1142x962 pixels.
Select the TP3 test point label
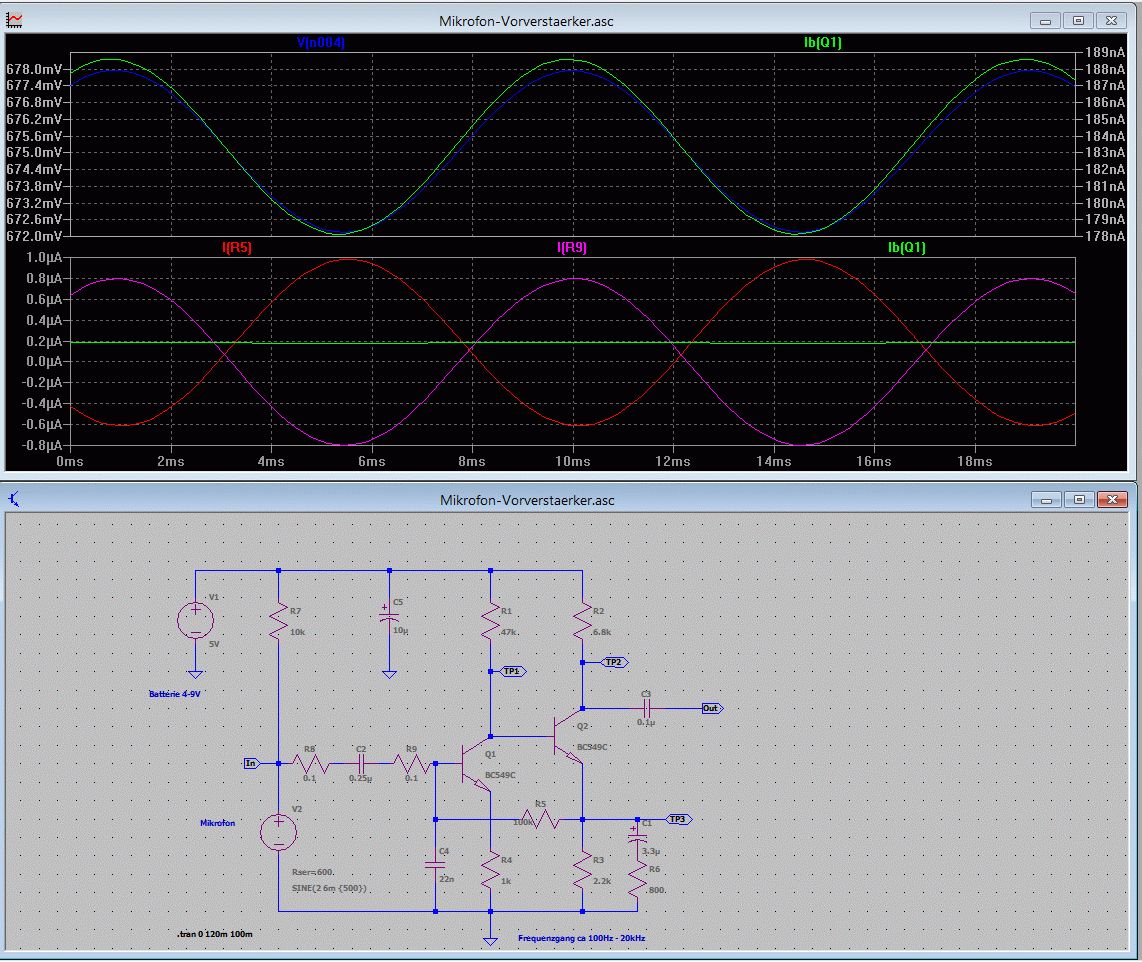point(677,819)
